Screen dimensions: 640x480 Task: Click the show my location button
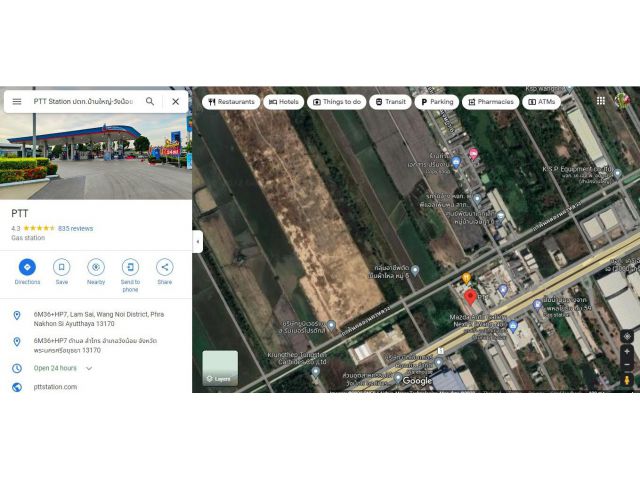click(x=627, y=336)
